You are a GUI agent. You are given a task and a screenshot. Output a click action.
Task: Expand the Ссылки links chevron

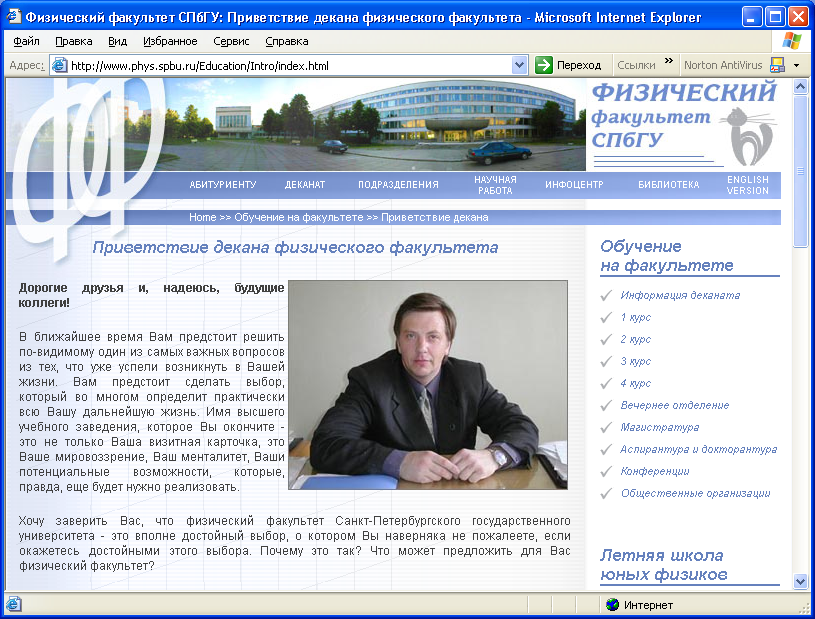click(x=669, y=61)
